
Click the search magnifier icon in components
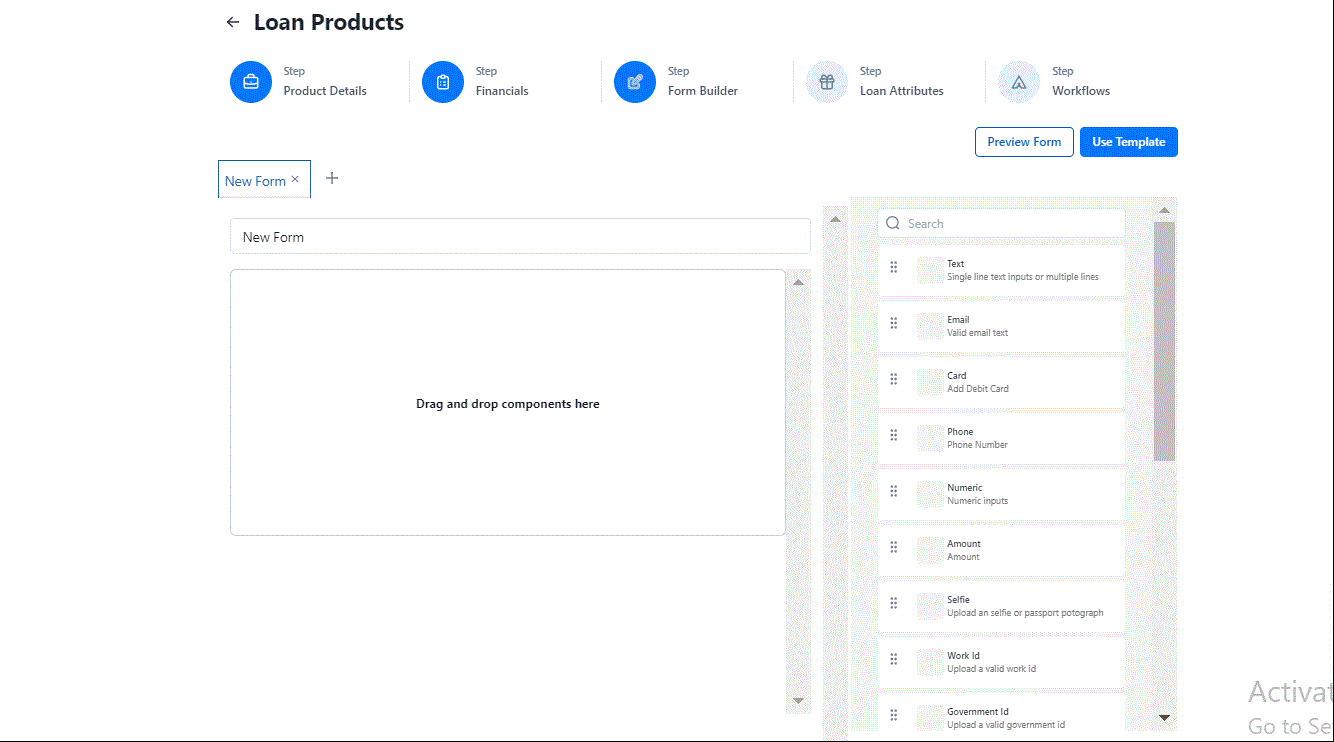pos(893,224)
